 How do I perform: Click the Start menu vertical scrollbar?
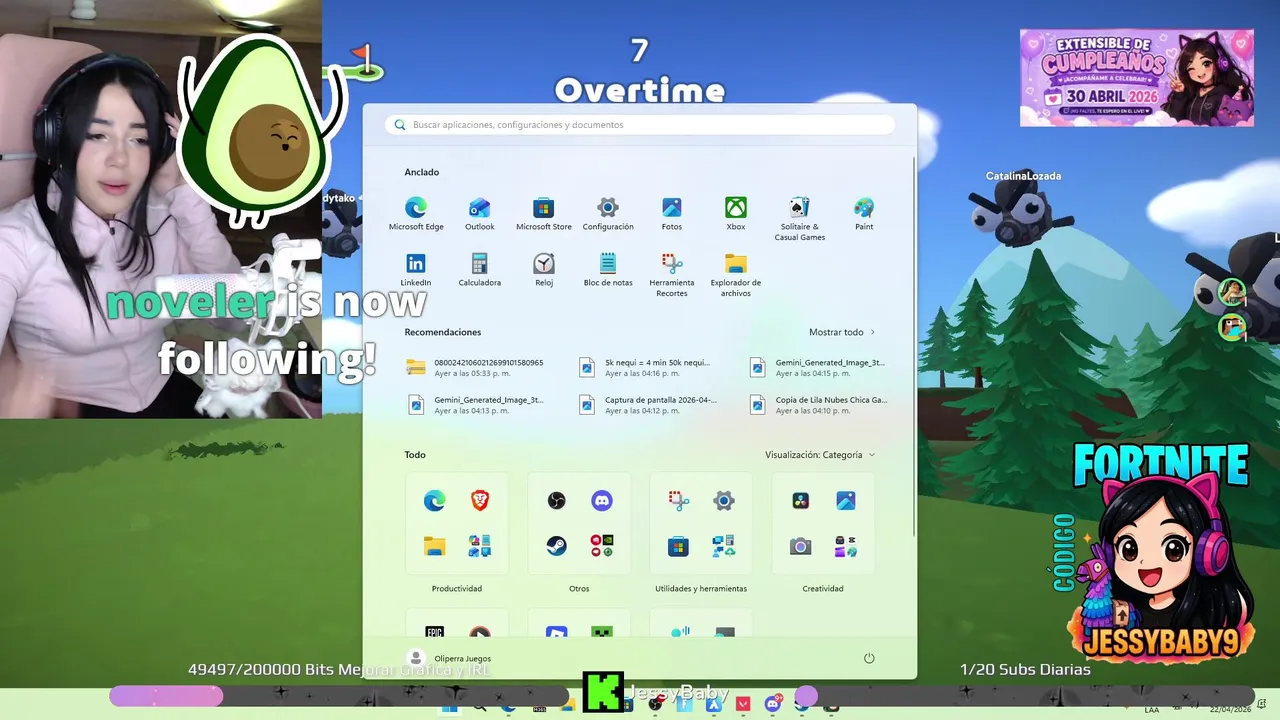point(914,345)
